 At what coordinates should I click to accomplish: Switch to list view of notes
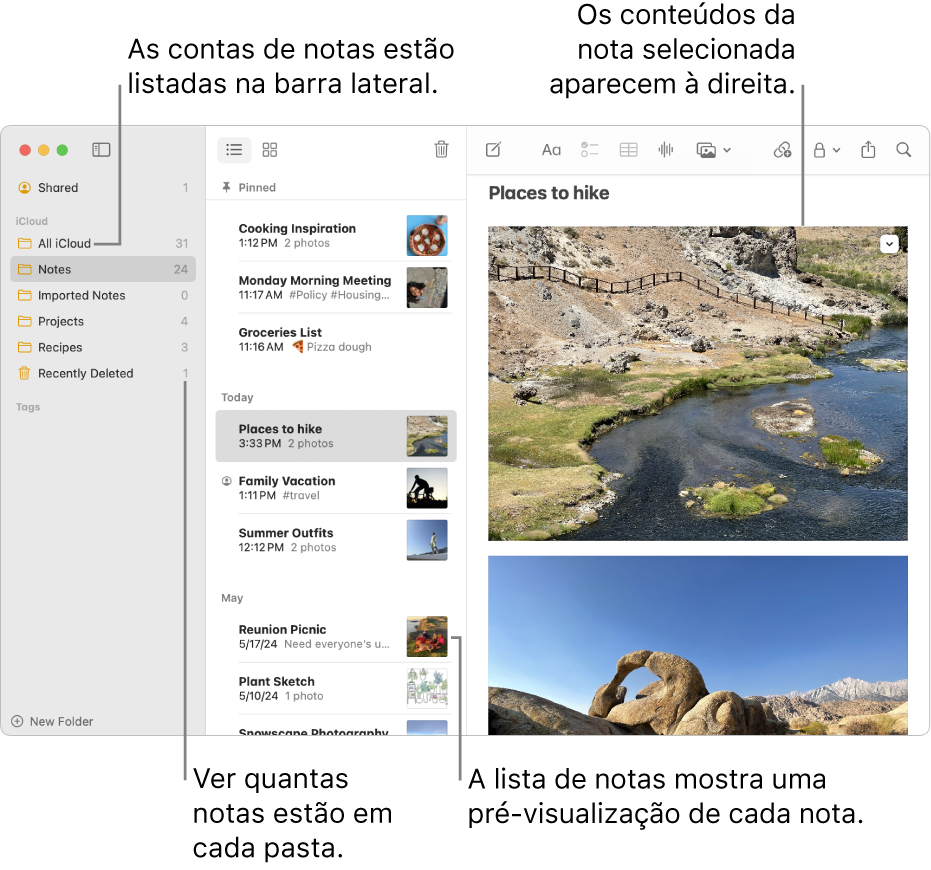coord(234,150)
